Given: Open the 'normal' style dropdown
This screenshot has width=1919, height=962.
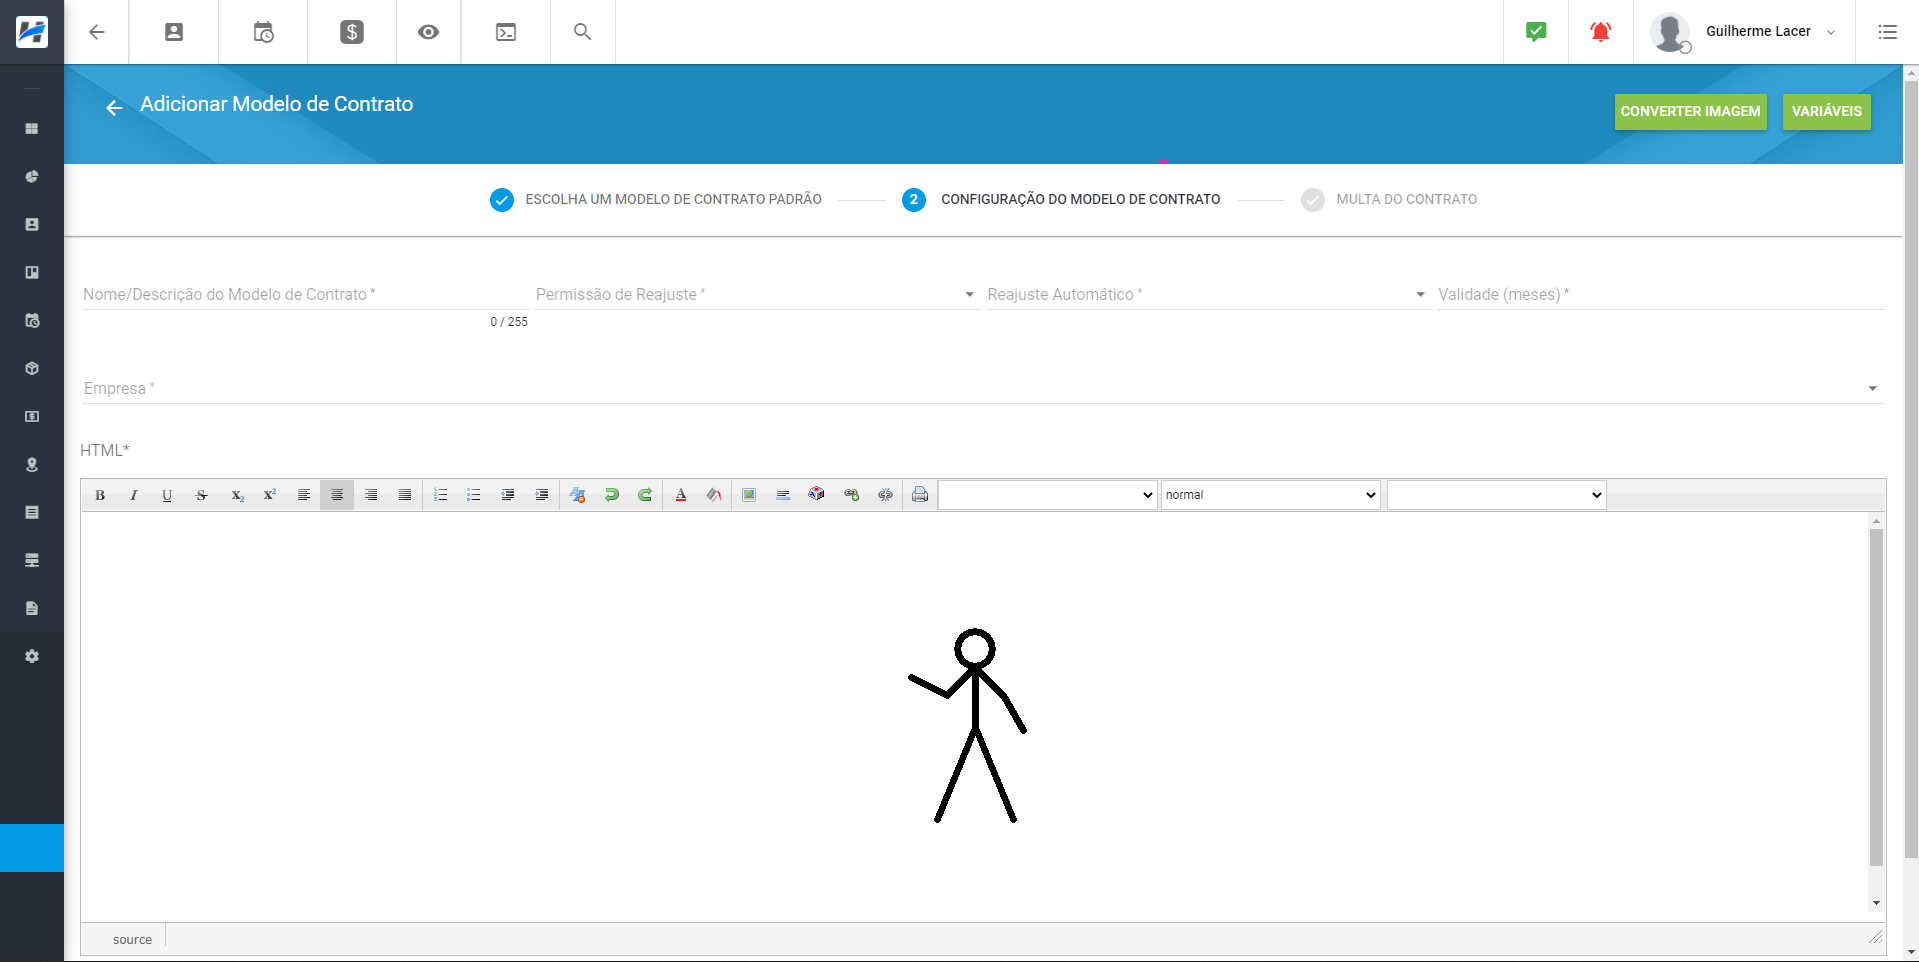Looking at the screenshot, I should [x=1270, y=495].
